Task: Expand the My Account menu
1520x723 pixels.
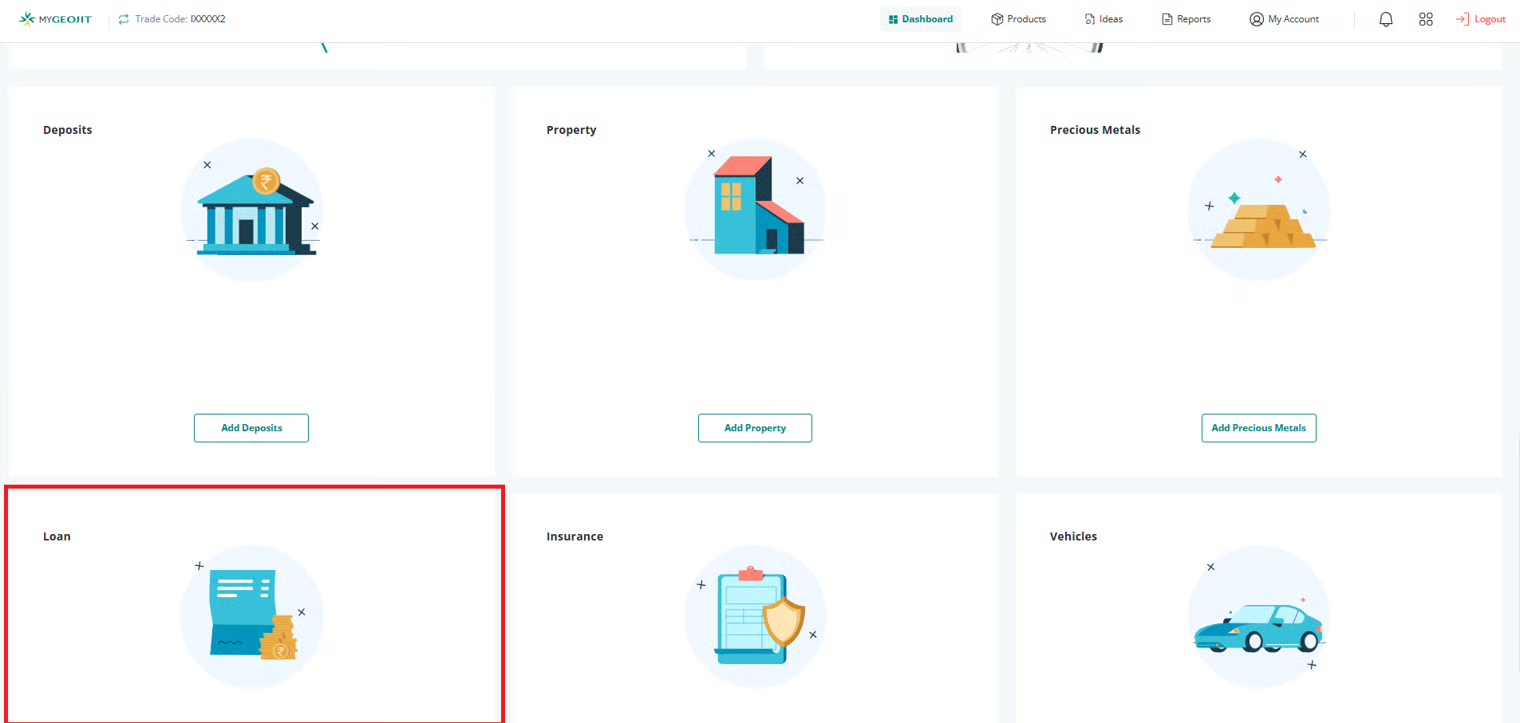Action: [x=1284, y=19]
